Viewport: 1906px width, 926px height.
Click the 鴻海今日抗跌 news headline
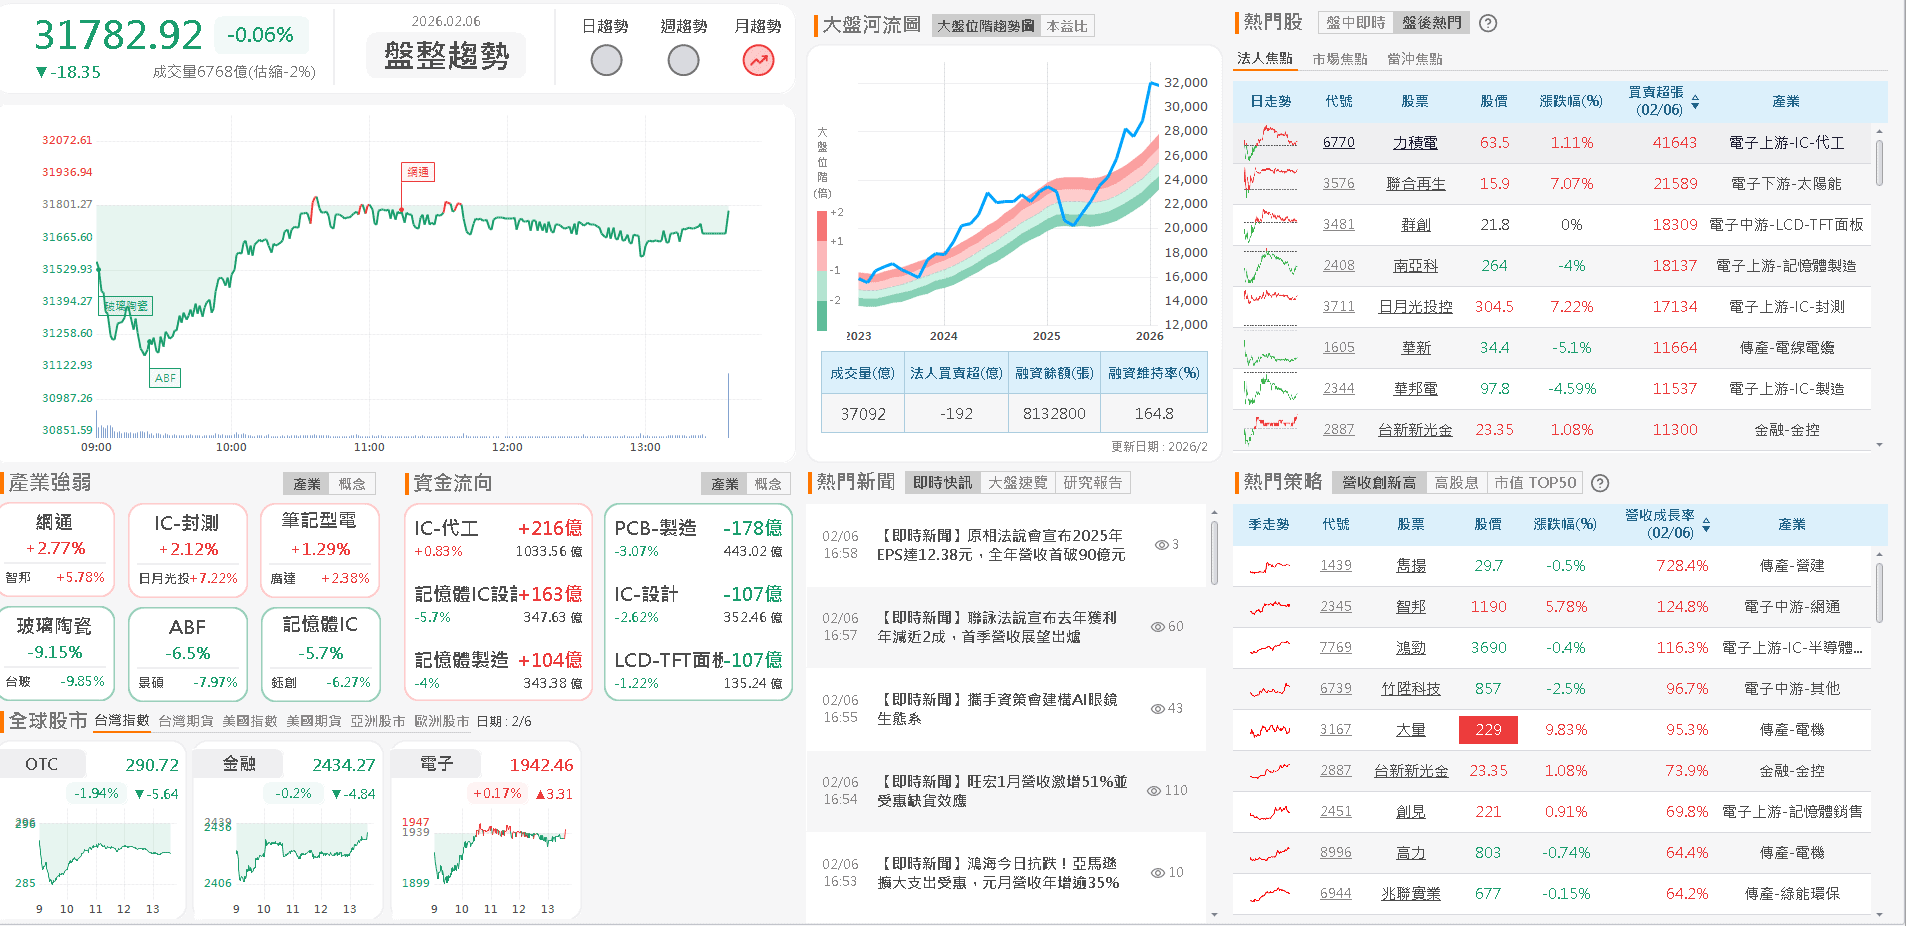[x=997, y=872]
